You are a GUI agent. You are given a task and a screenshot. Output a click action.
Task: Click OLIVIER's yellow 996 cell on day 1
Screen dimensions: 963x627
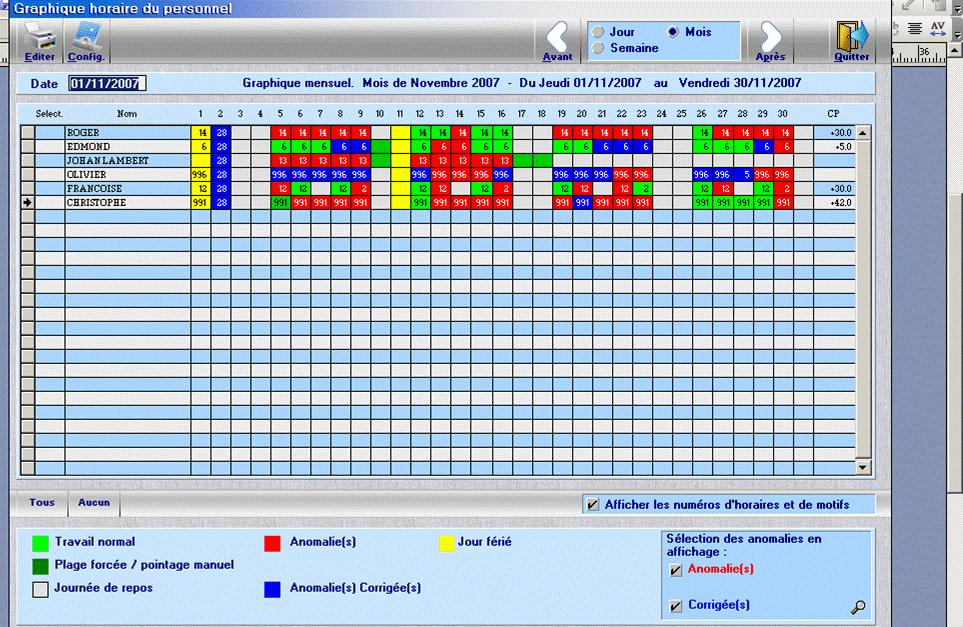(x=201, y=174)
